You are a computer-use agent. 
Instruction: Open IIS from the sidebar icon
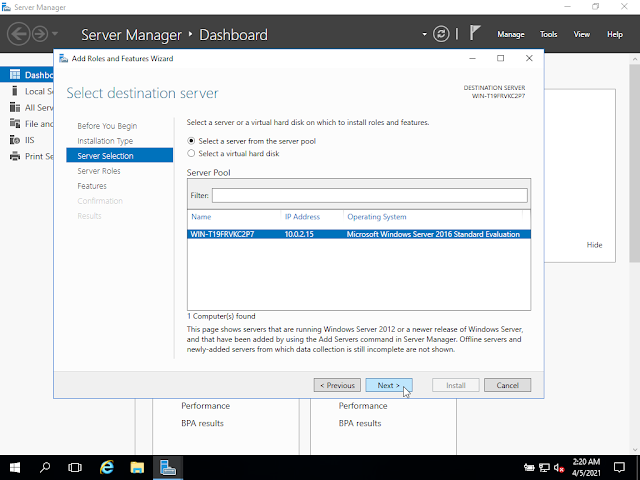(15, 140)
